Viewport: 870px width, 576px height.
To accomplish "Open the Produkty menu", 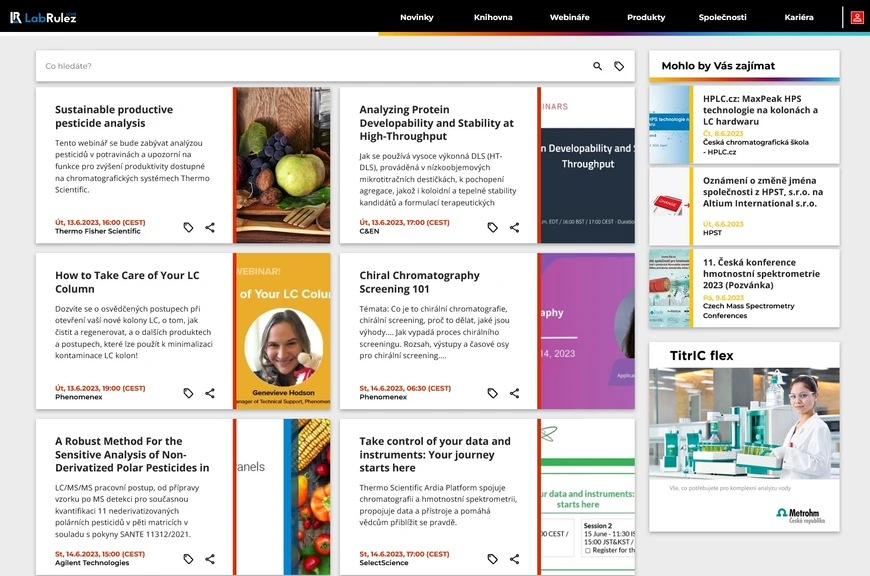I will 646,17.
